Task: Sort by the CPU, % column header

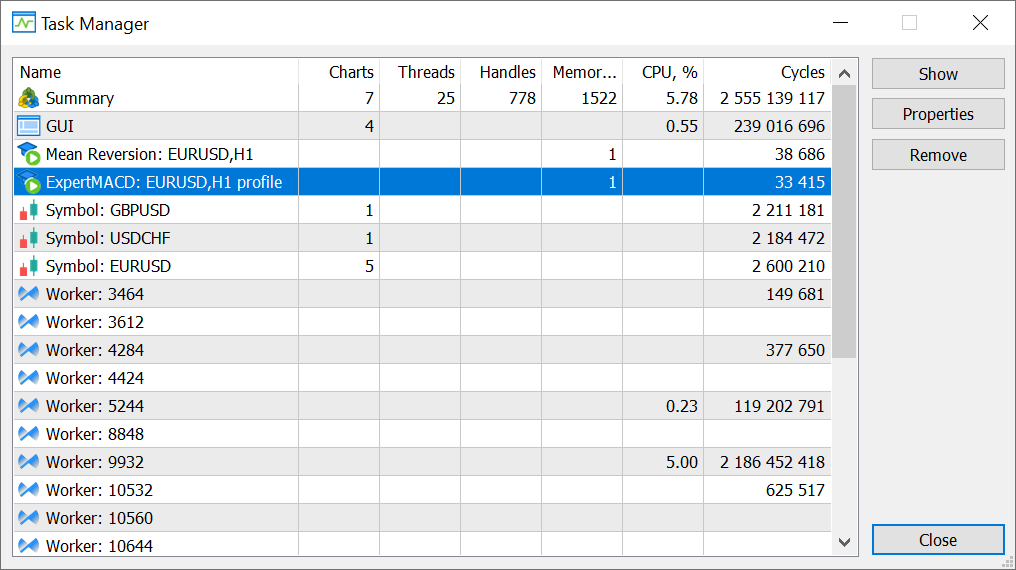Action: (662, 72)
